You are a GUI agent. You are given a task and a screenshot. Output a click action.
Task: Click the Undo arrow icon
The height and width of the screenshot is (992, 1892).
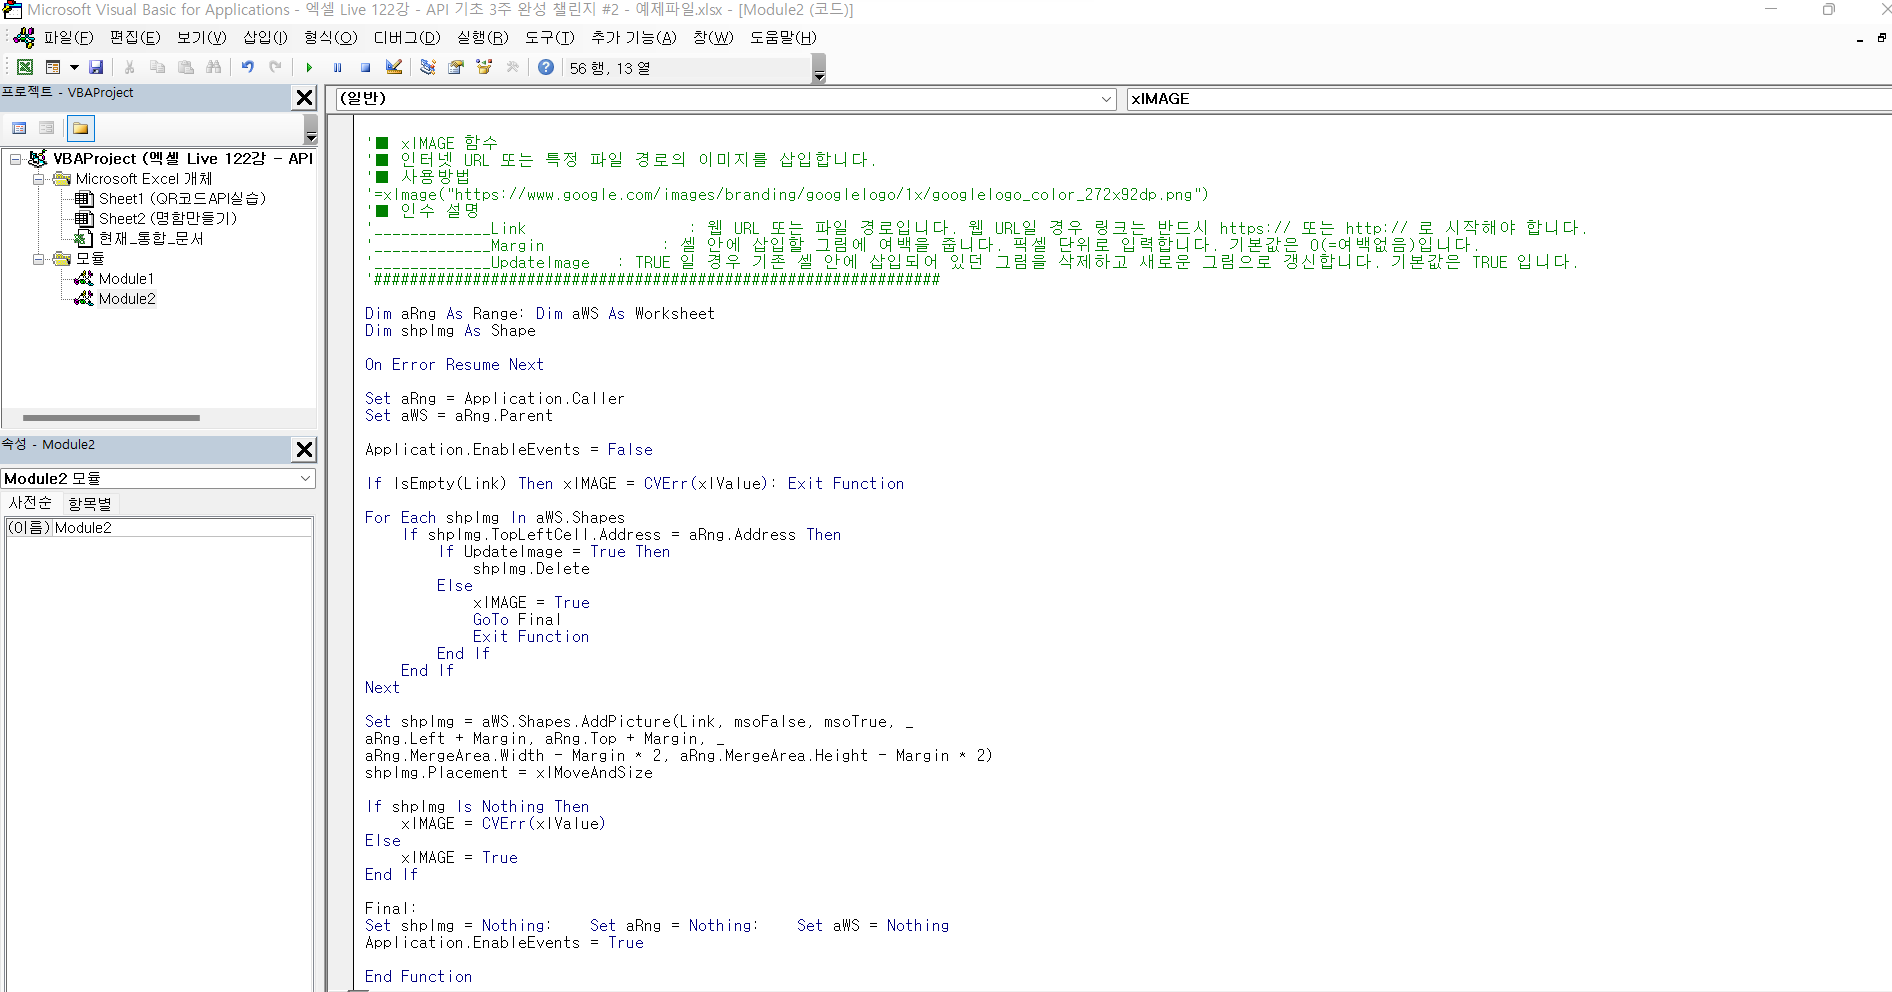[x=247, y=67]
